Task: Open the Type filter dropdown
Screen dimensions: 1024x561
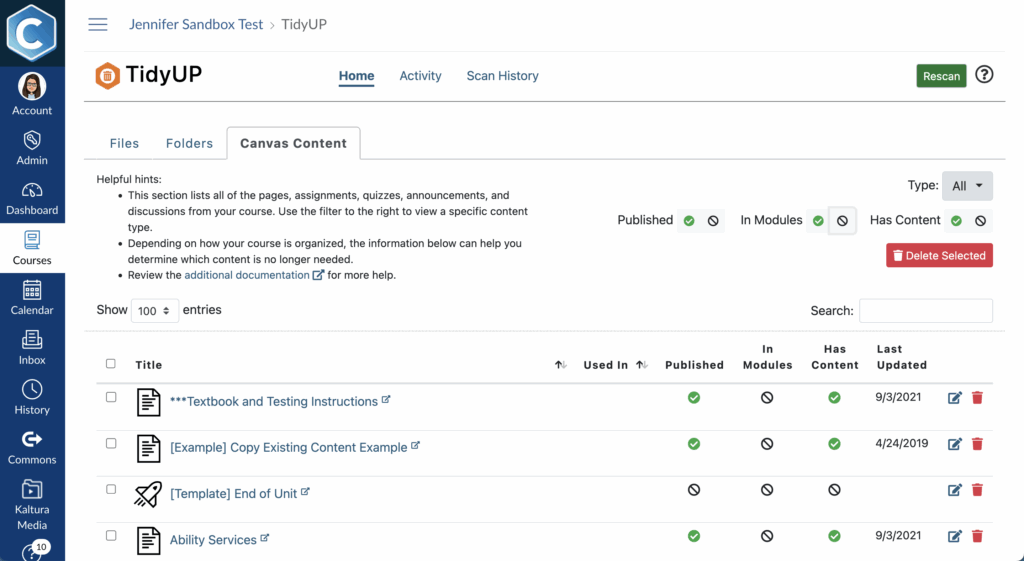Action: click(x=967, y=186)
